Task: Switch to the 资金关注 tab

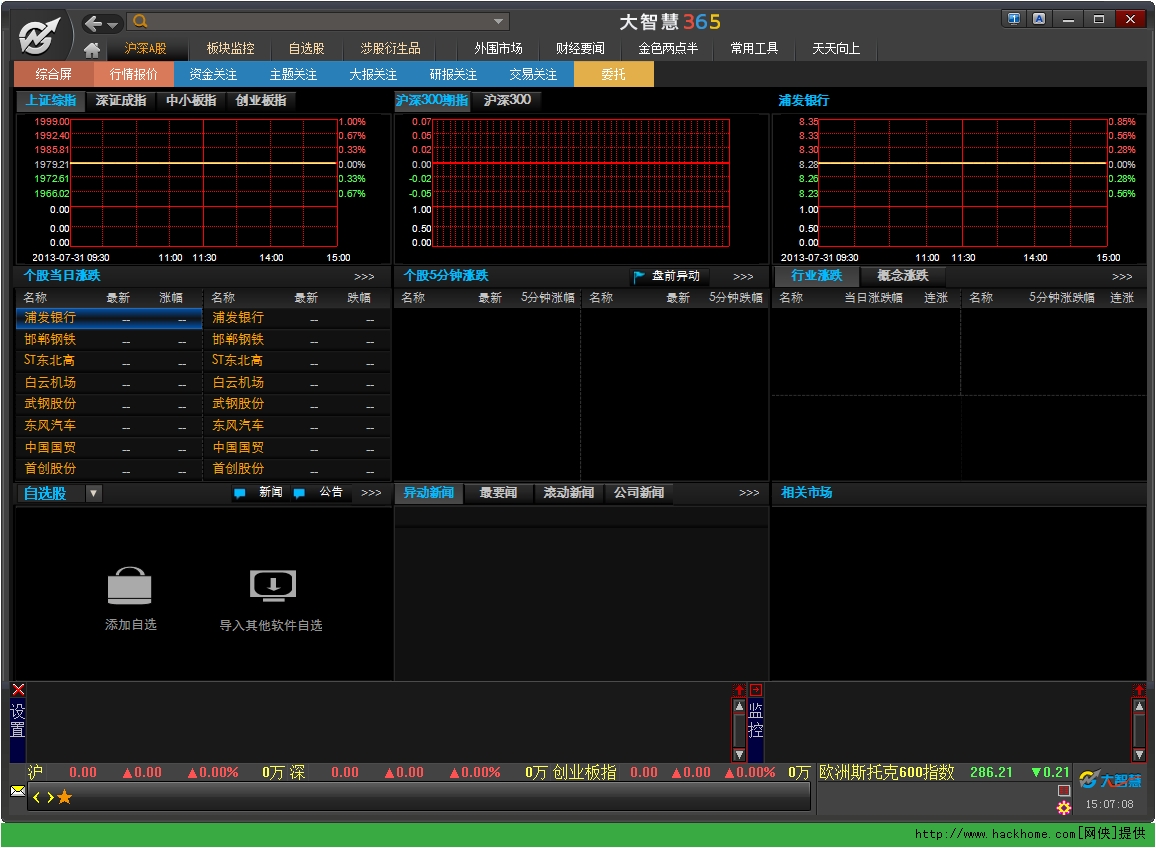Action: pos(213,74)
